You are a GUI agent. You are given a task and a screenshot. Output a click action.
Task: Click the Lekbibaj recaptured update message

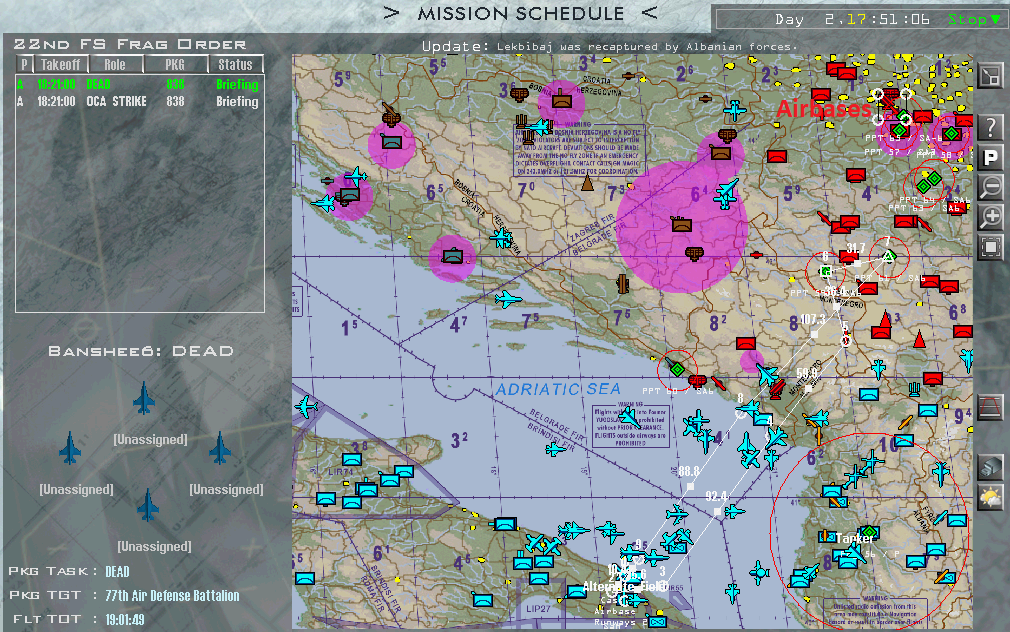click(x=647, y=46)
